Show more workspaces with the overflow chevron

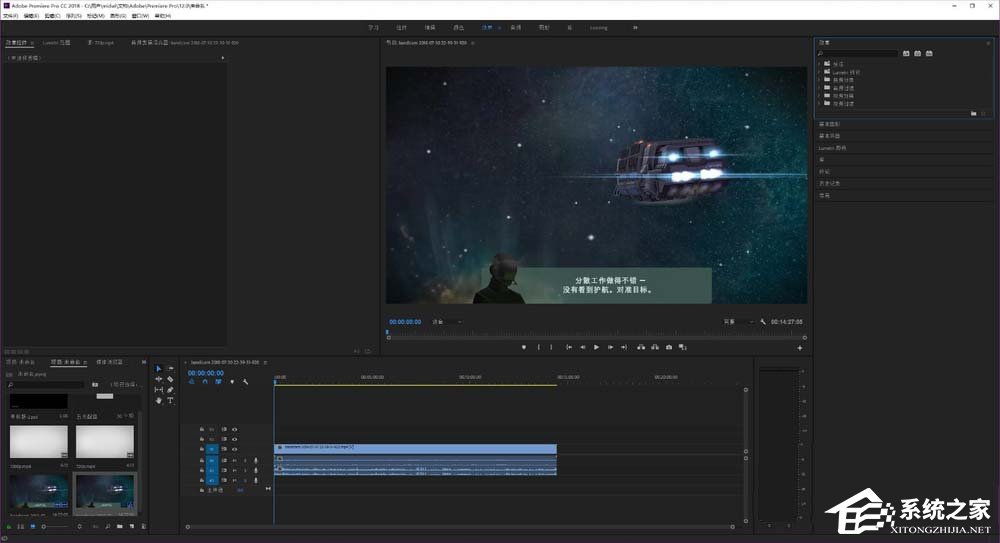[635, 28]
